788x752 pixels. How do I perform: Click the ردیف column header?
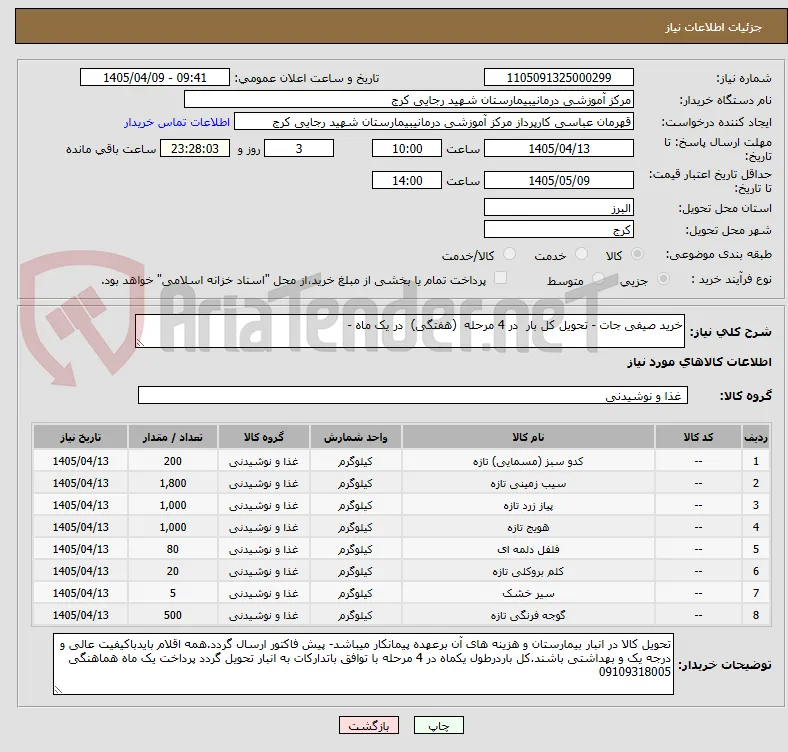click(x=756, y=437)
